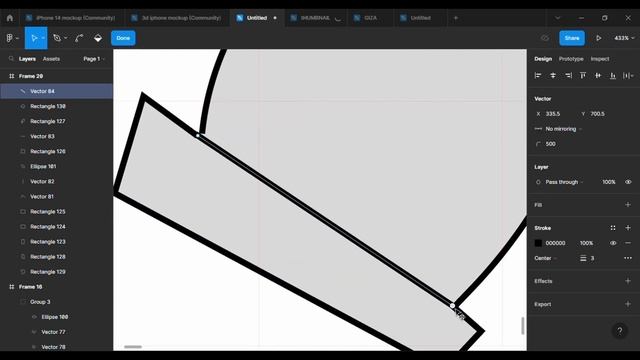Align bottom icon in Design panel

coord(613,76)
